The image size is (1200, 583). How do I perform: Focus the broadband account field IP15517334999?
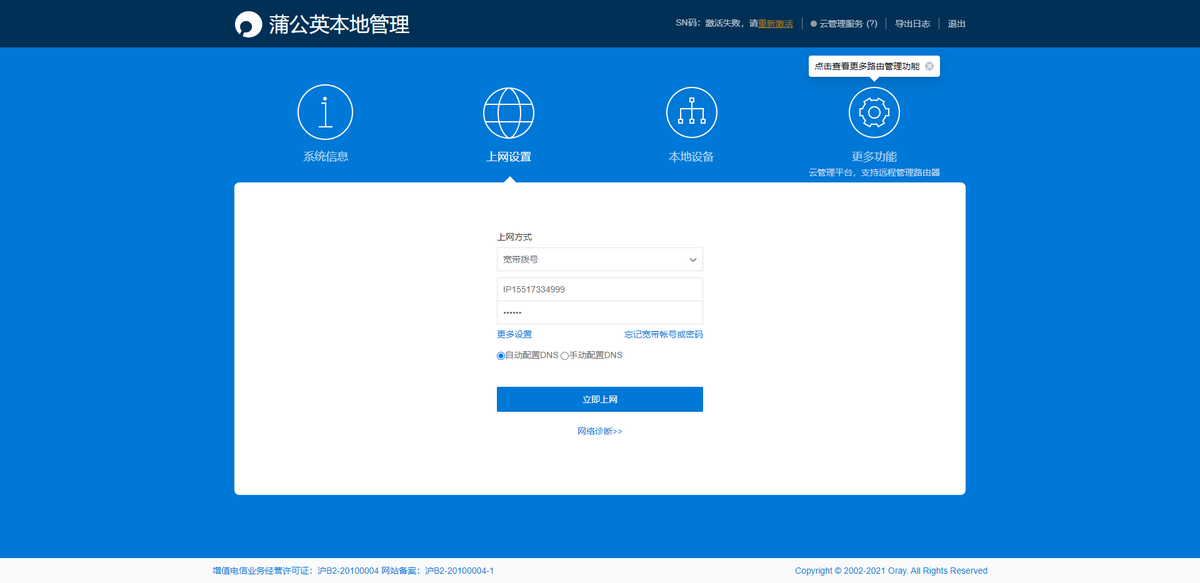click(600, 289)
